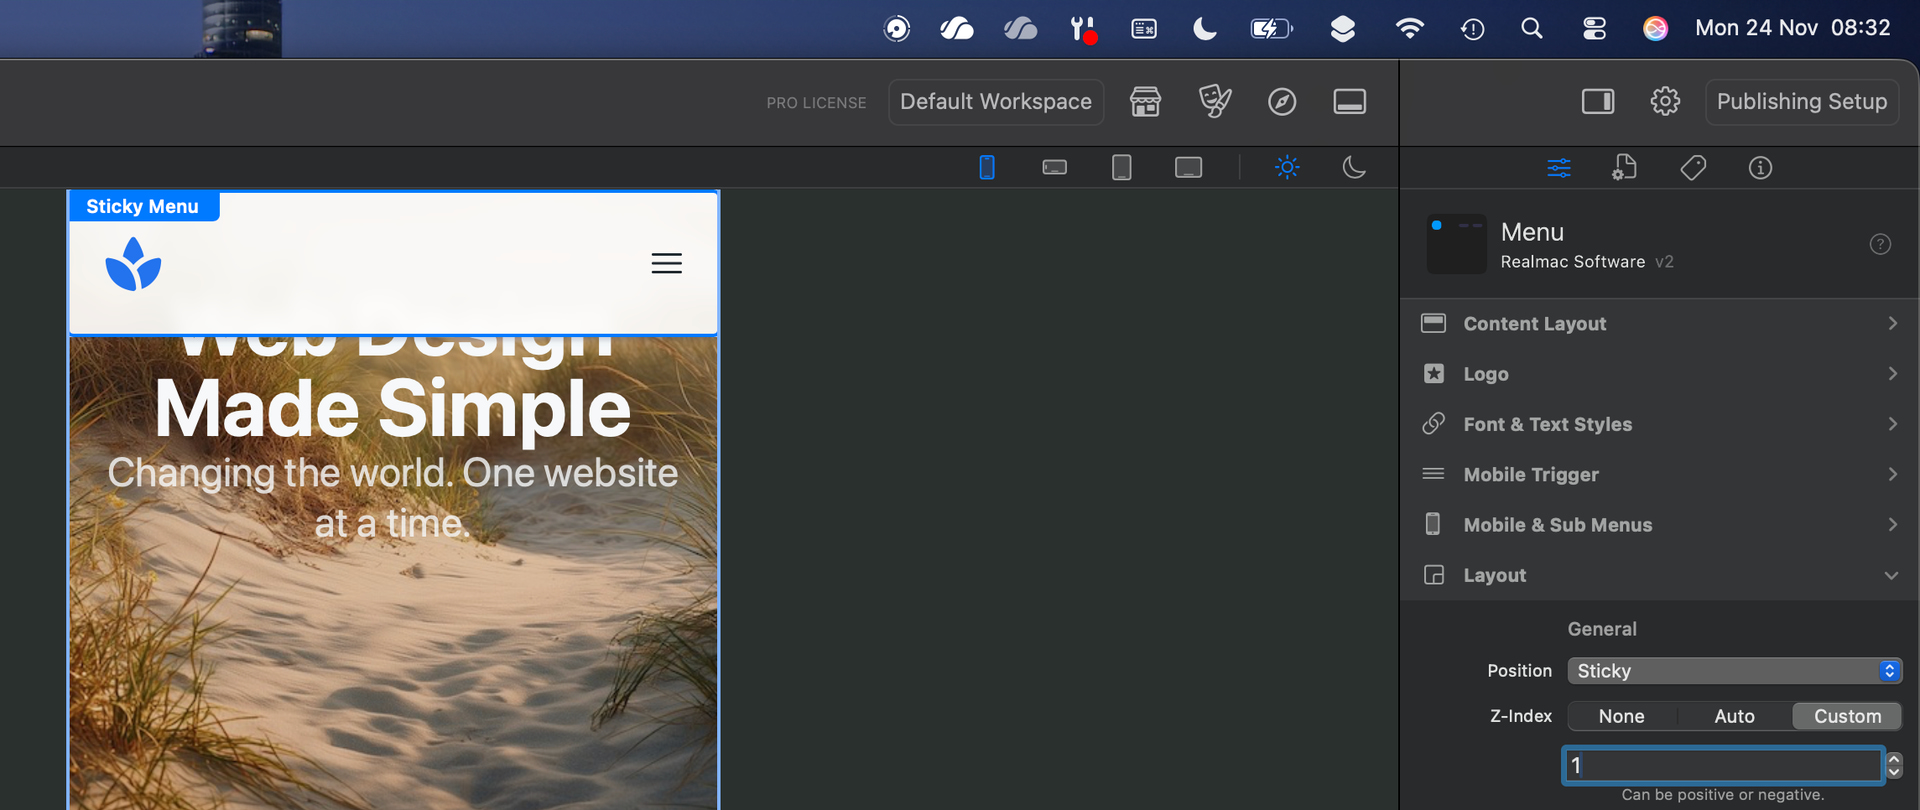Click the Z-Index value stepper
1920x810 pixels.
point(1894,765)
